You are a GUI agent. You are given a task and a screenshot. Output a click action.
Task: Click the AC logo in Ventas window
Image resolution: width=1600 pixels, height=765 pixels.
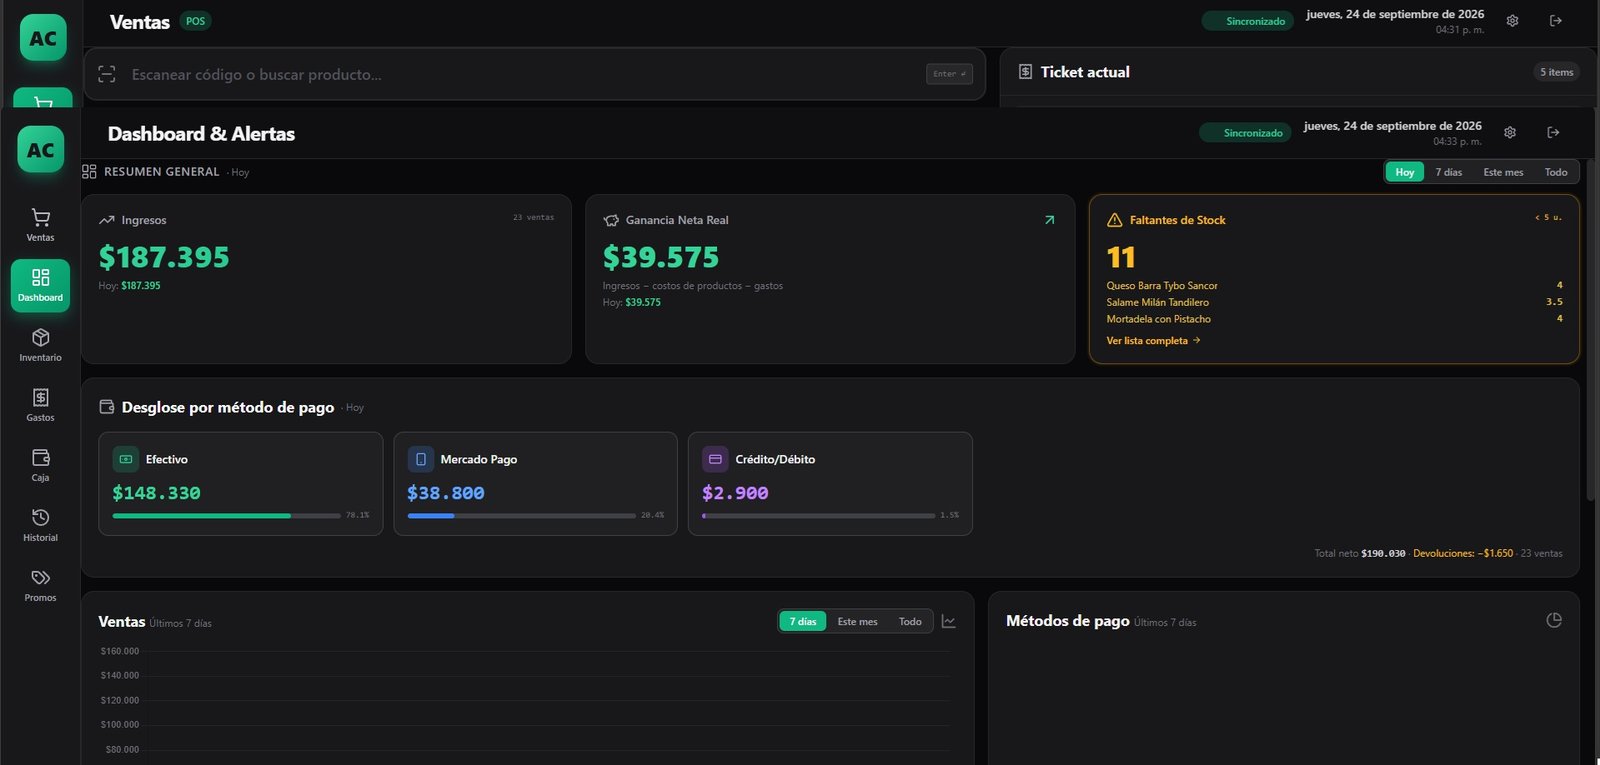tap(43, 38)
